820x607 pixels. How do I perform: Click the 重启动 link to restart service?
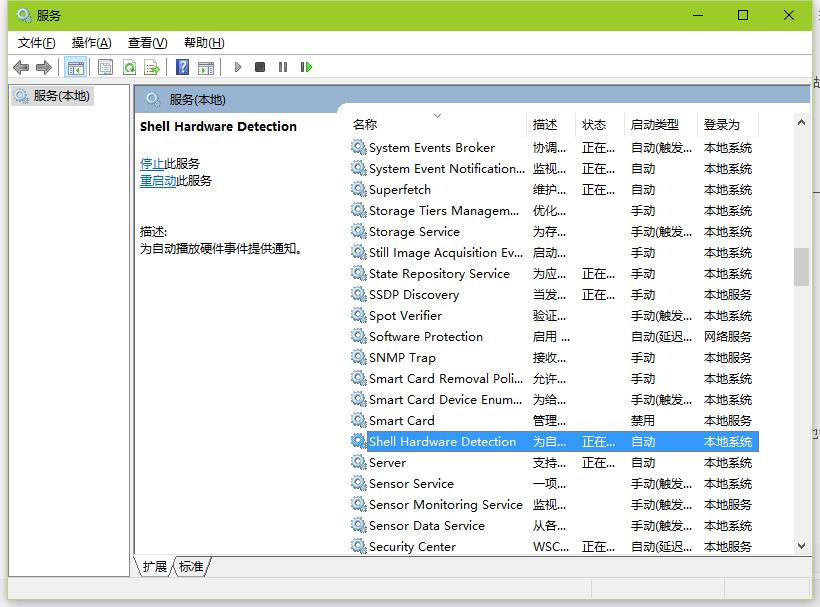point(158,181)
